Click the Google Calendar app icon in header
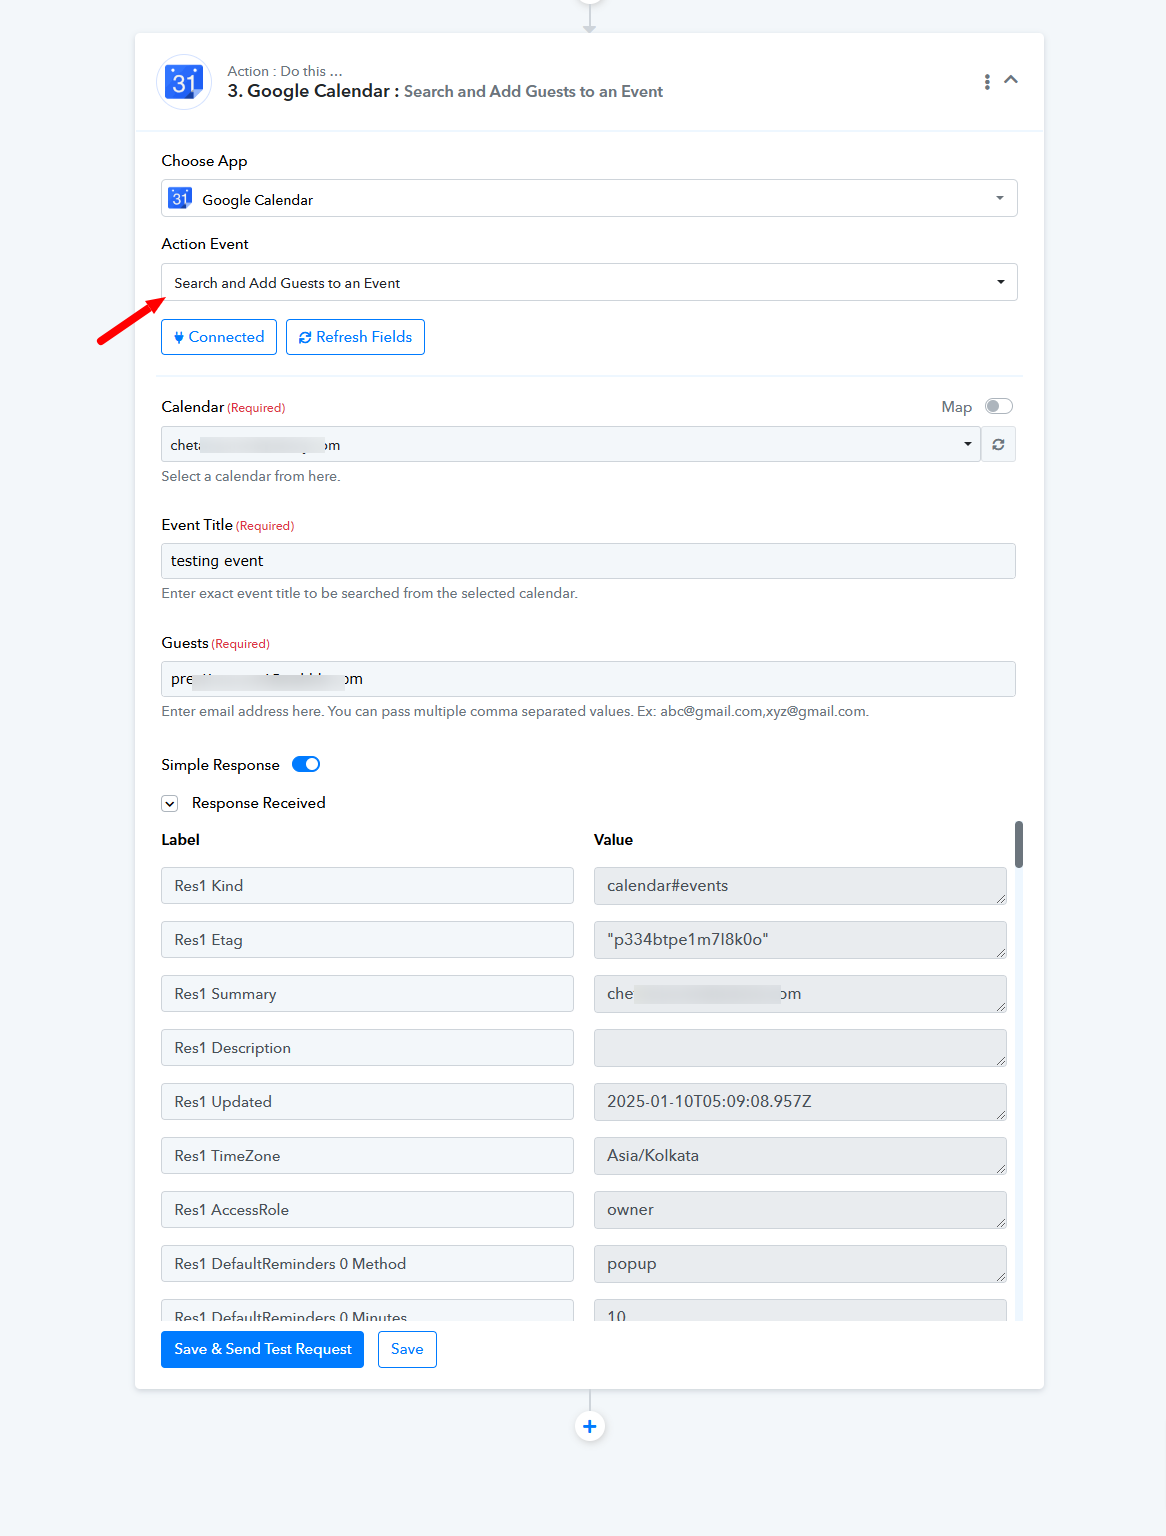Screen dimensions: 1166x1536 click(185, 82)
